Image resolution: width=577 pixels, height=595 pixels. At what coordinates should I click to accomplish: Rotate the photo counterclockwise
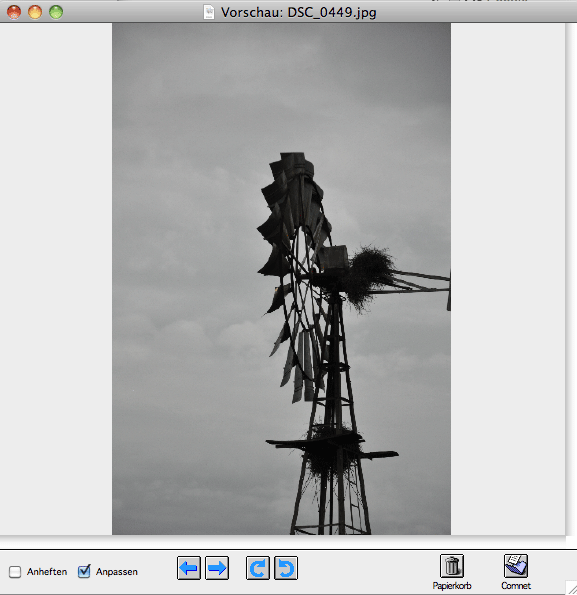coord(286,568)
